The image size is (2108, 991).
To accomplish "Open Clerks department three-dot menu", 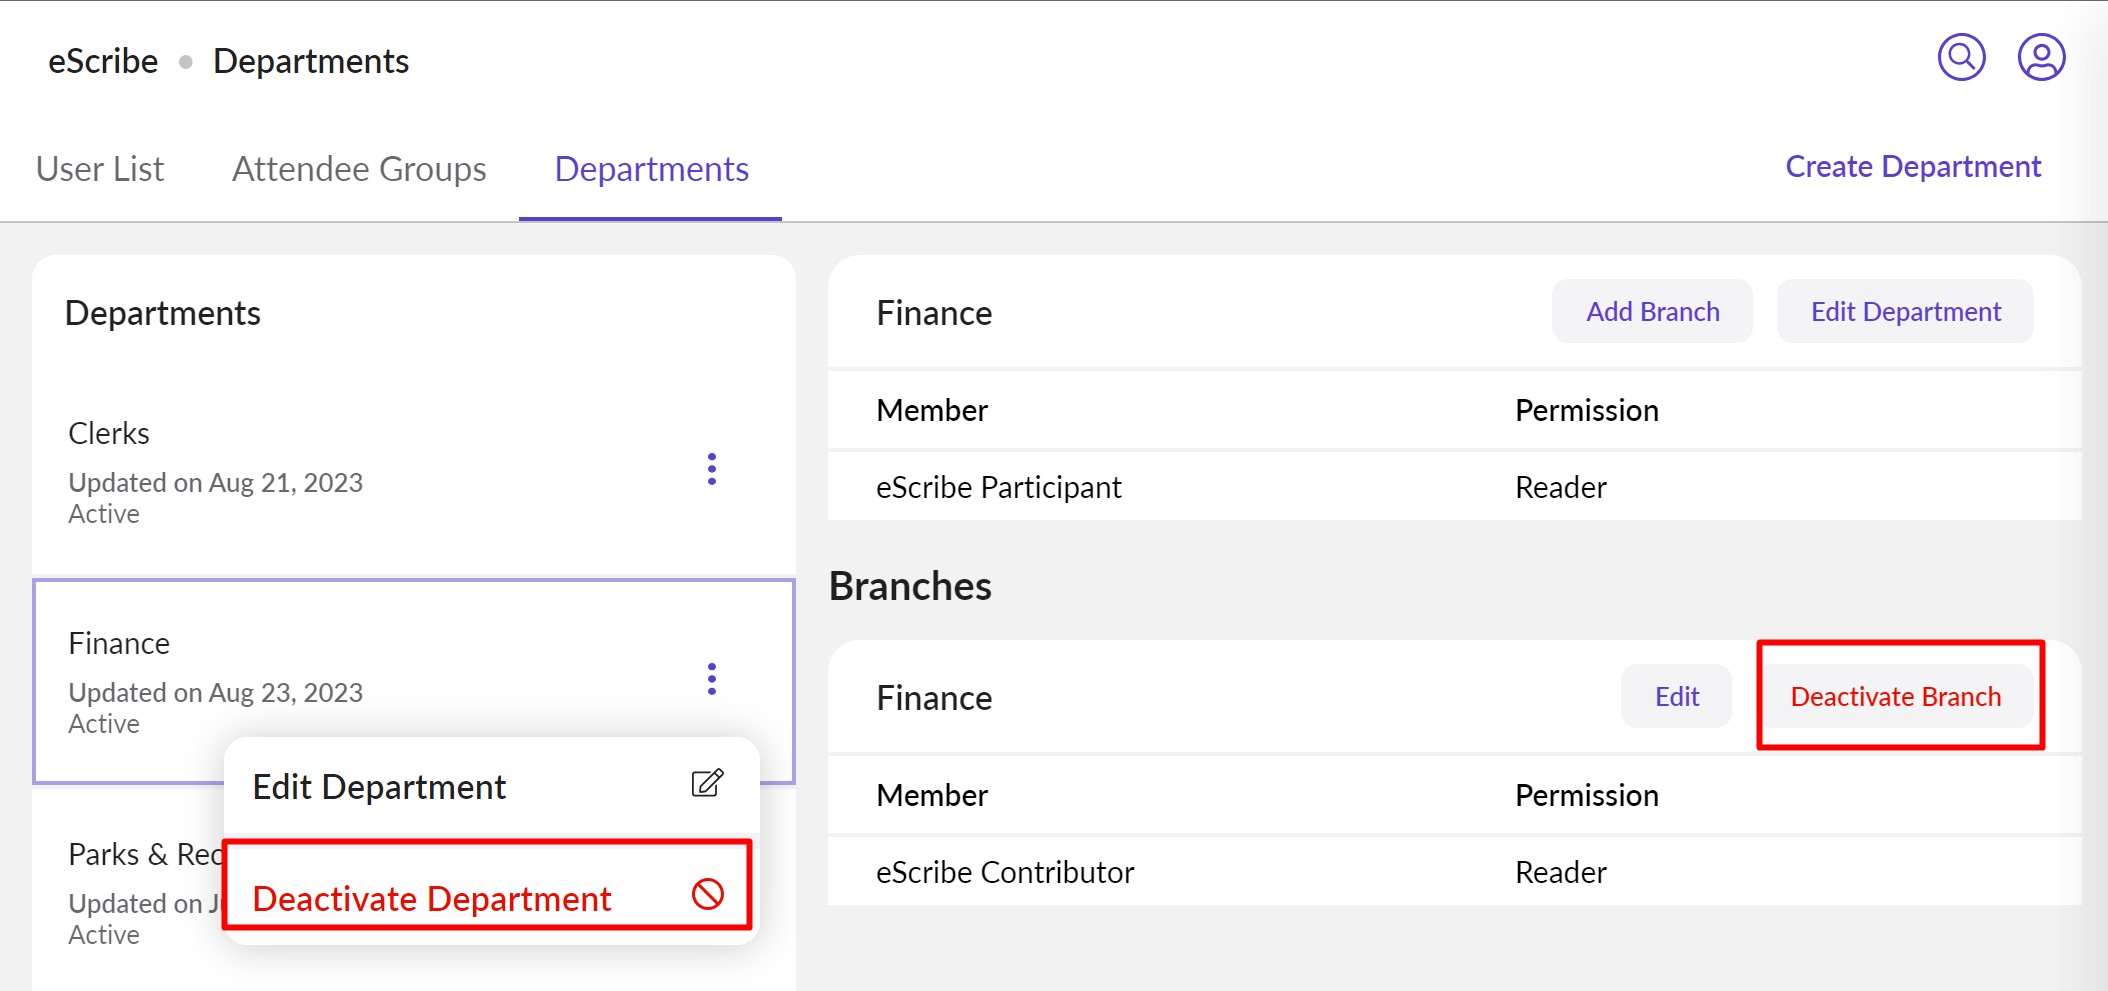I will click(x=711, y=469).
